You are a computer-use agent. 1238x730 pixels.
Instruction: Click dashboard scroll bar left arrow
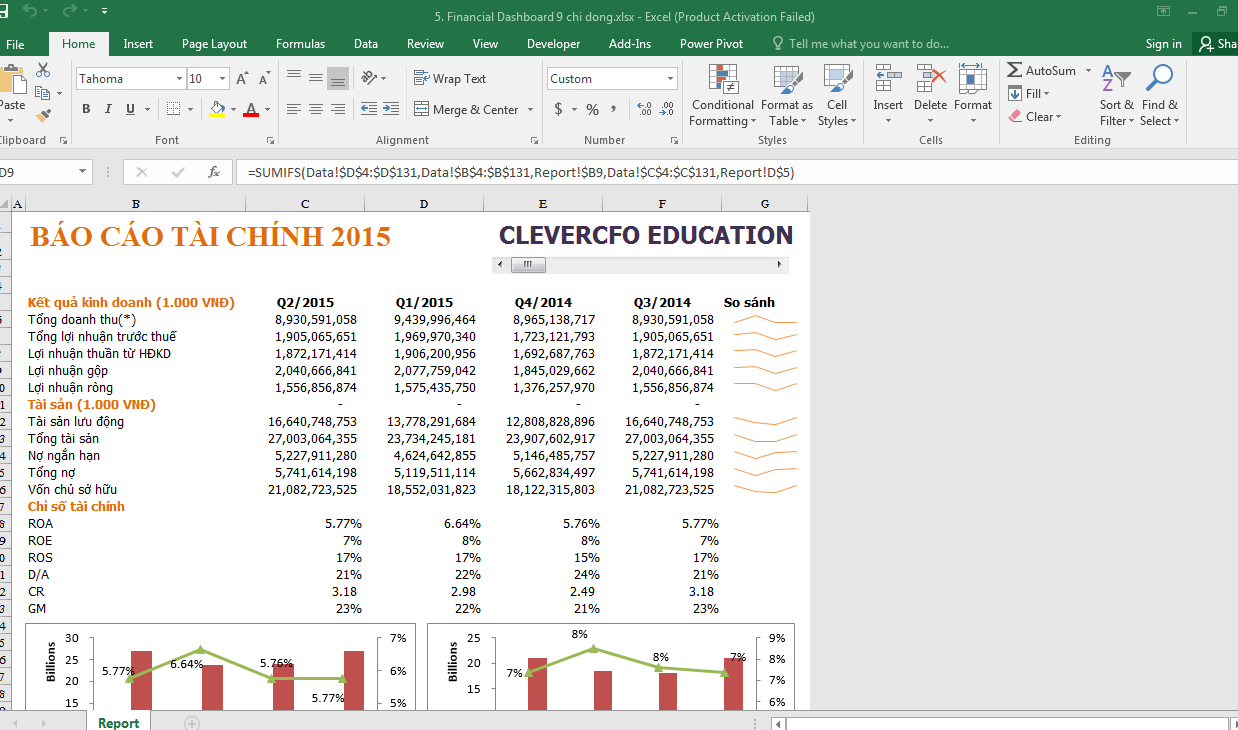pyautogui.click(x=501, y=265)
